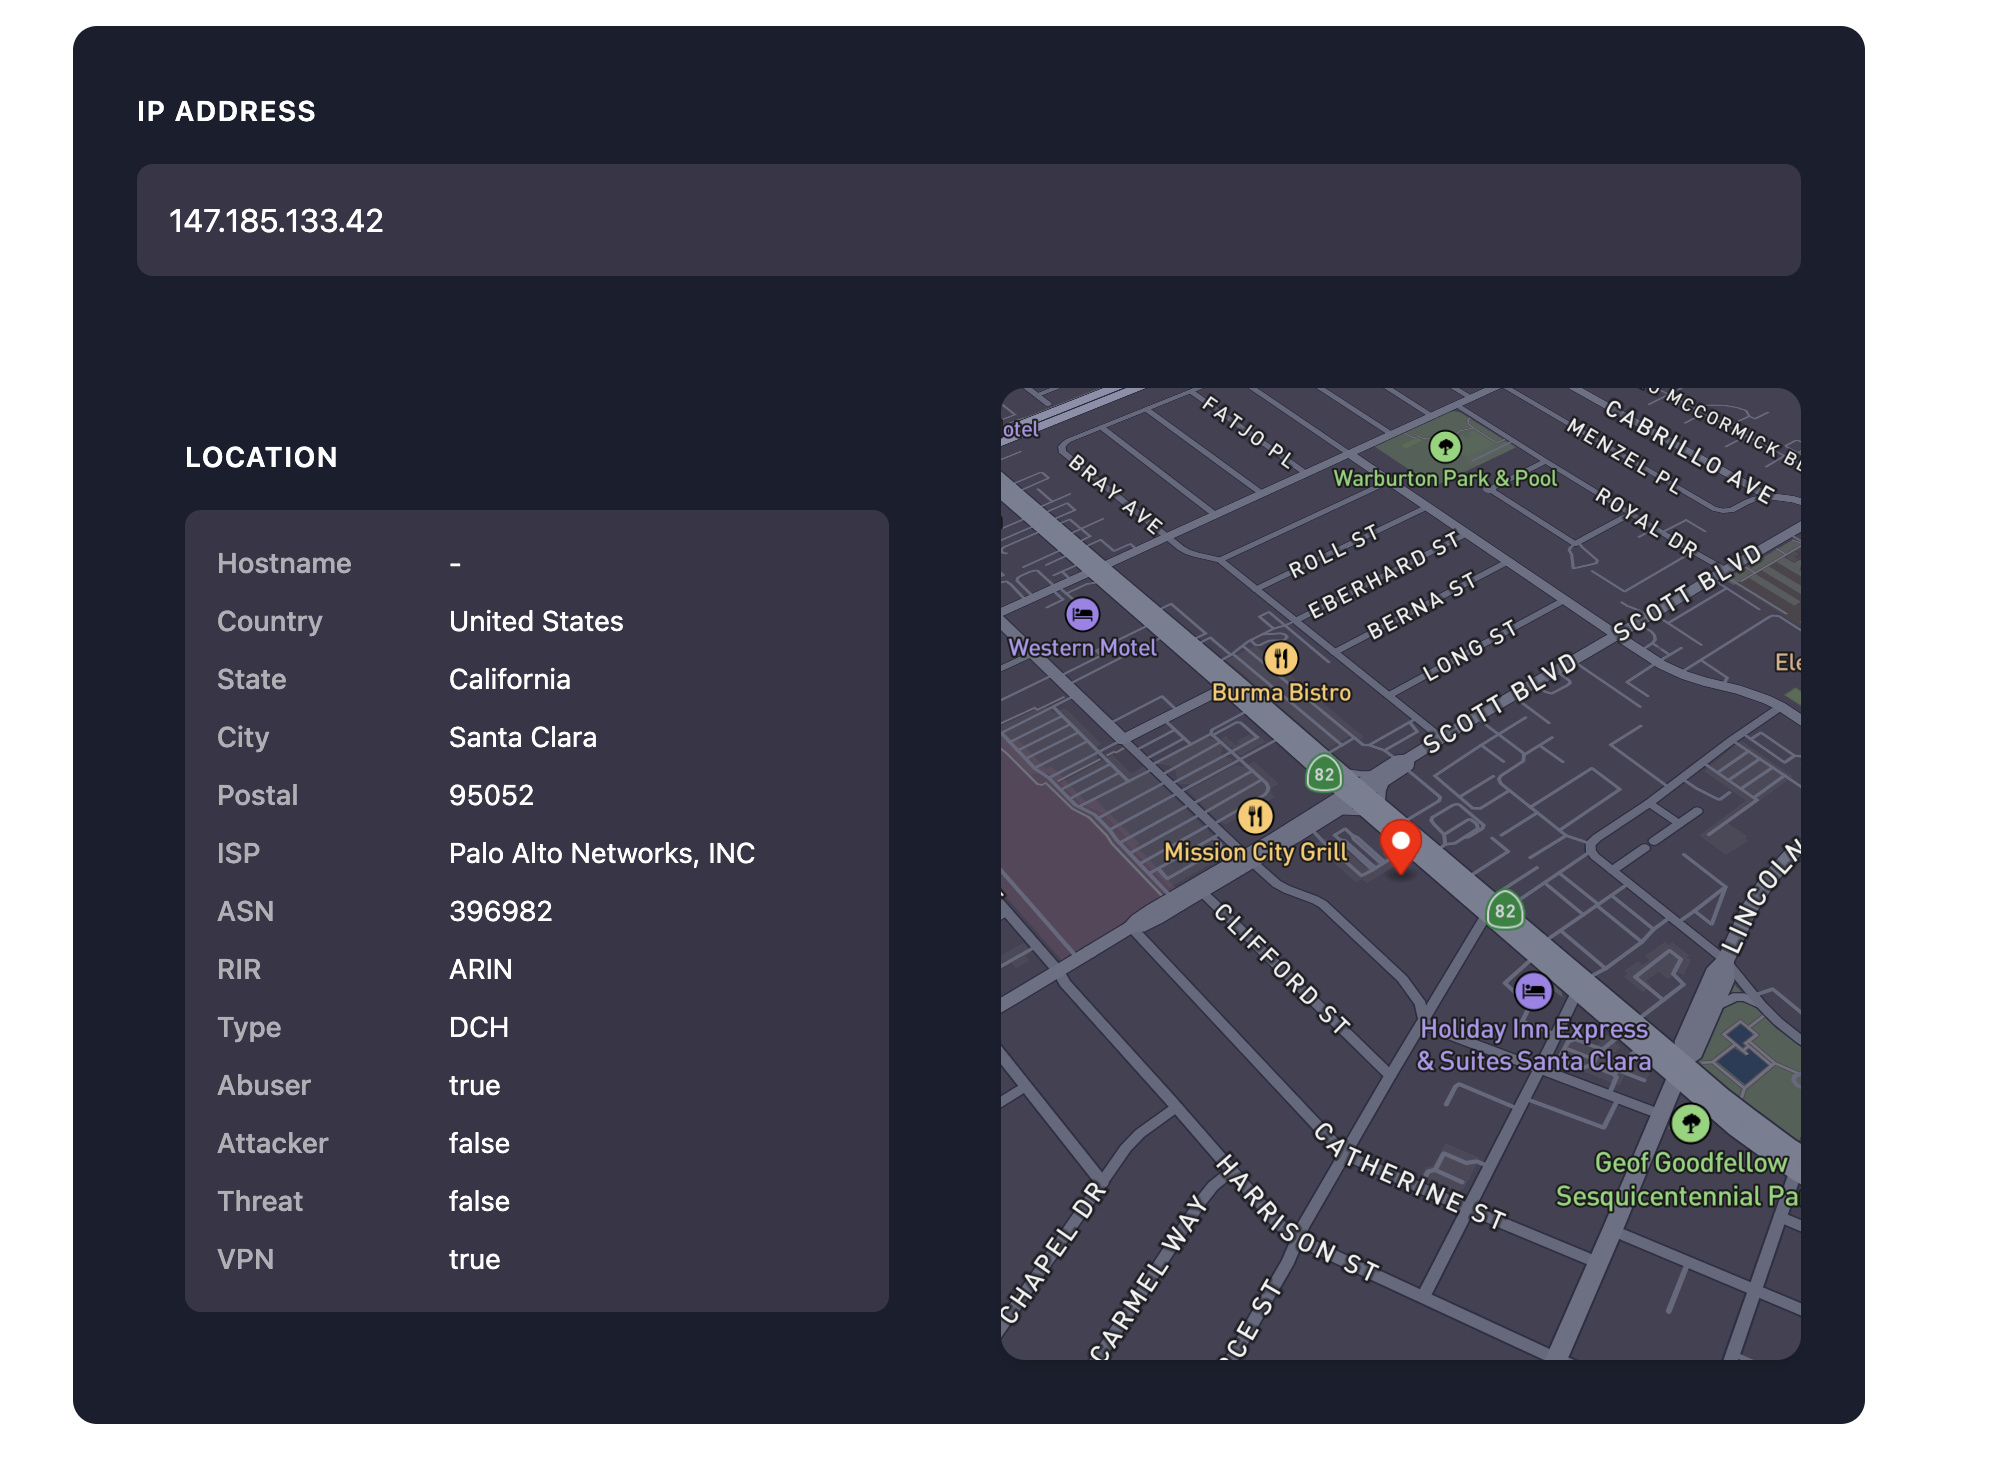Viewport: 1990px width, 1460px height.
Task: Click the IP address input field
Action: [968, 220]
